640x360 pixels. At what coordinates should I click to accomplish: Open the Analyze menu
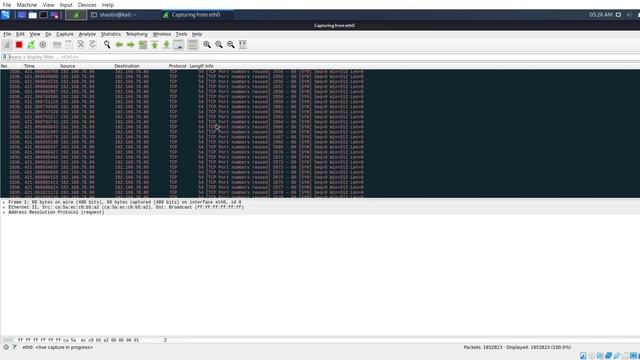tap(87, 34)
